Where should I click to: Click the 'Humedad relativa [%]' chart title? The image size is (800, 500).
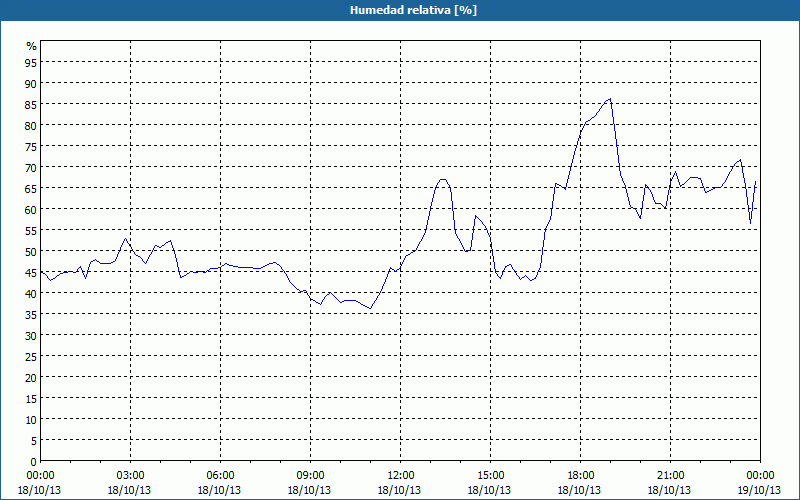click(413, 10)
